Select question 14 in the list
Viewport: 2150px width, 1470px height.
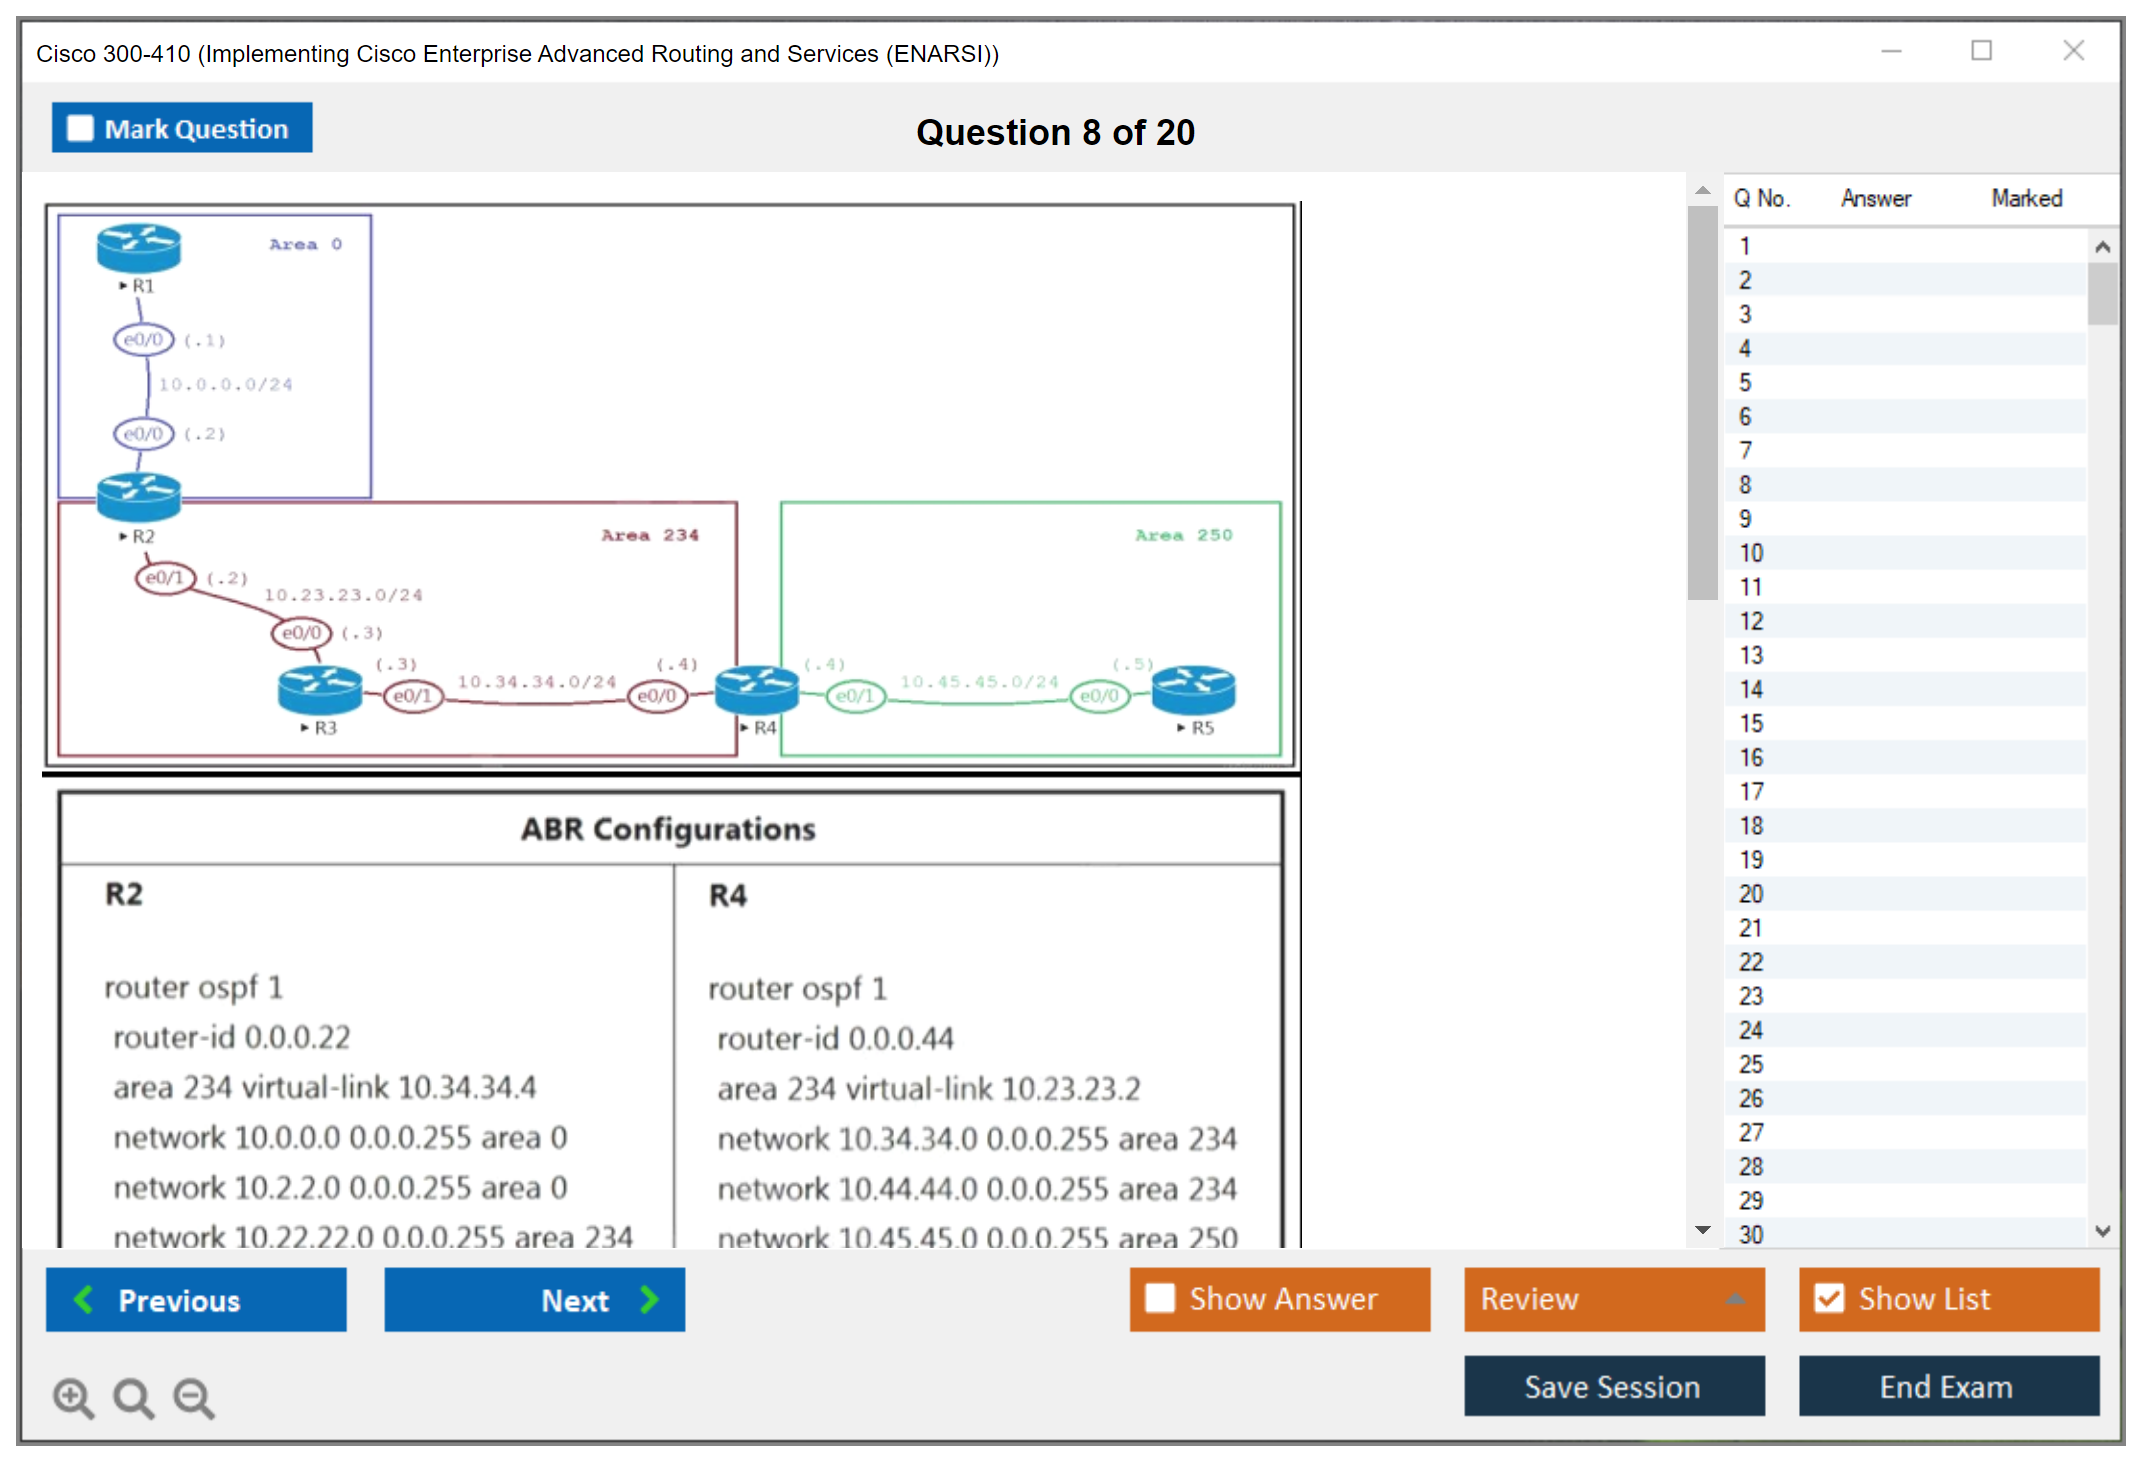pos(1751,689)
